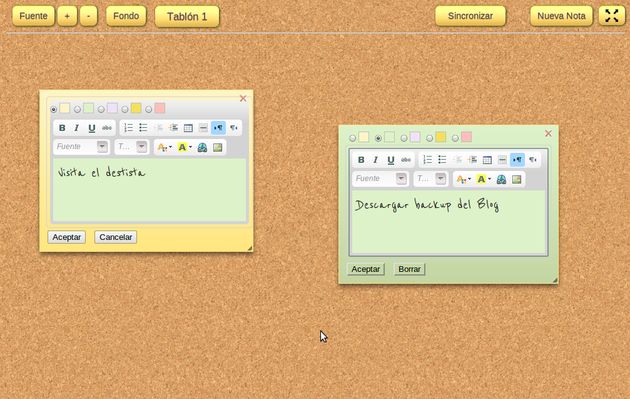Decrease indent in the dentista note
Image resolution: width=630 pixels, height=399 pixels.
coord(159,128)
